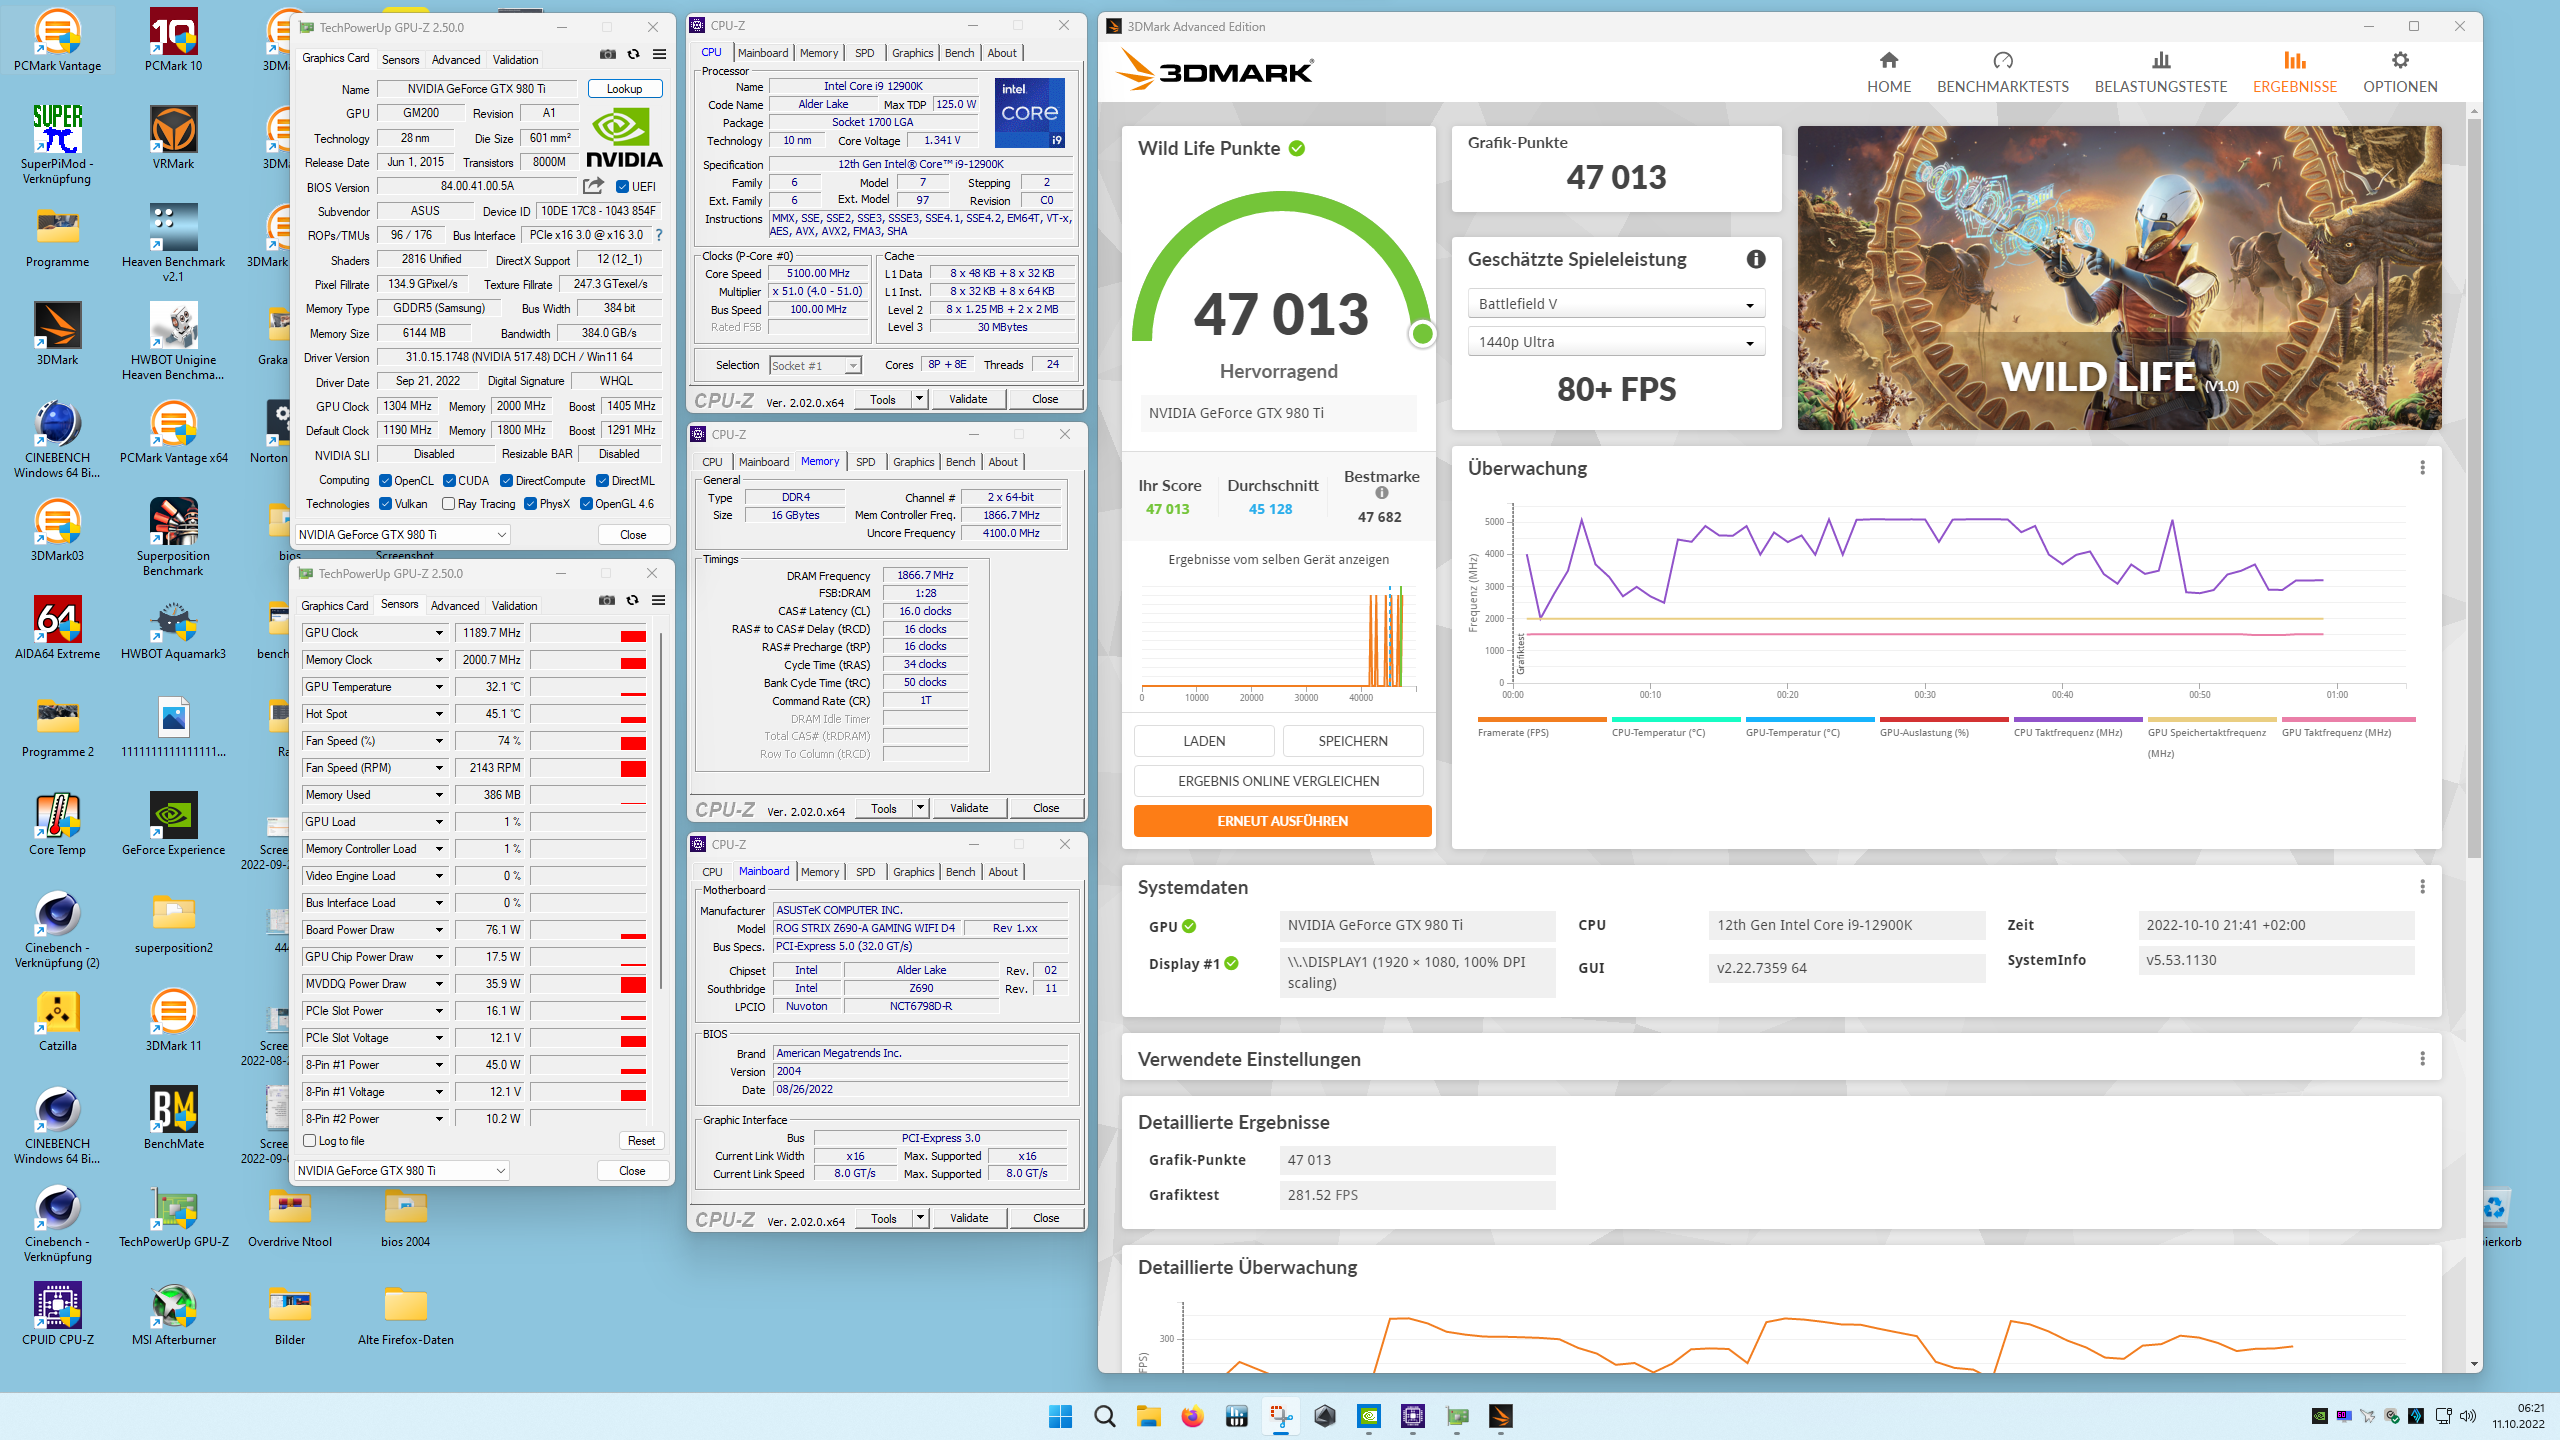
Task: Switch to Bench tab in top CPU-Z window
Action: (959, 53)
